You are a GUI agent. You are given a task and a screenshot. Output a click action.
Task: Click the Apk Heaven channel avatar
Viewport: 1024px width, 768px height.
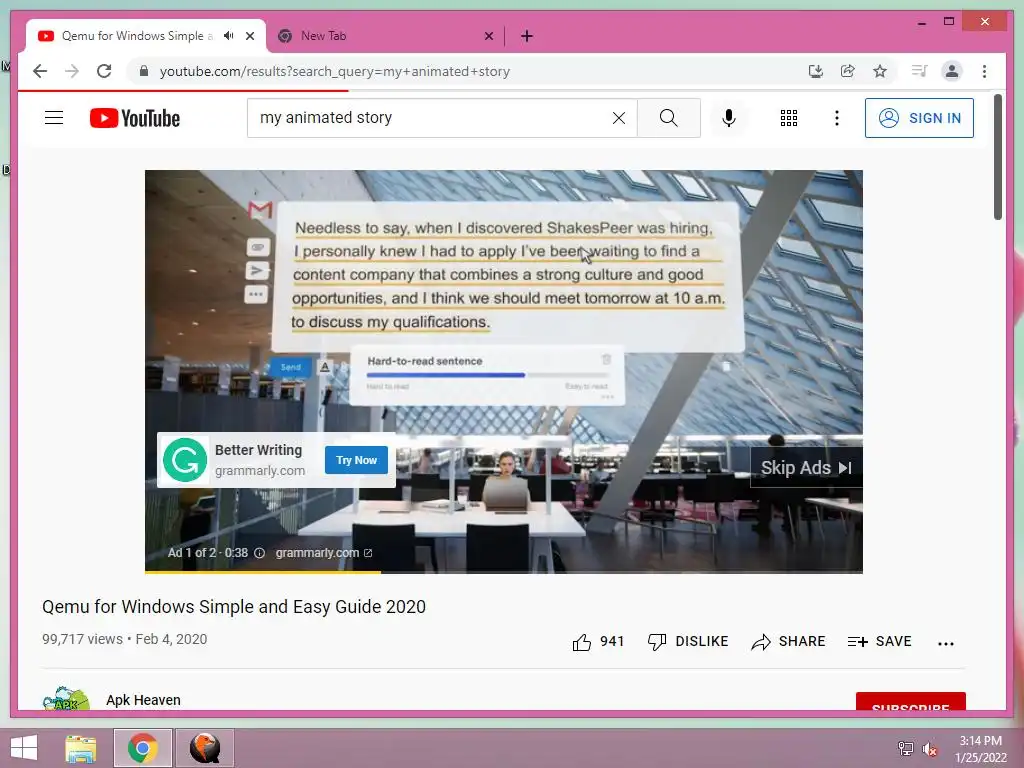tap(65, 698)
